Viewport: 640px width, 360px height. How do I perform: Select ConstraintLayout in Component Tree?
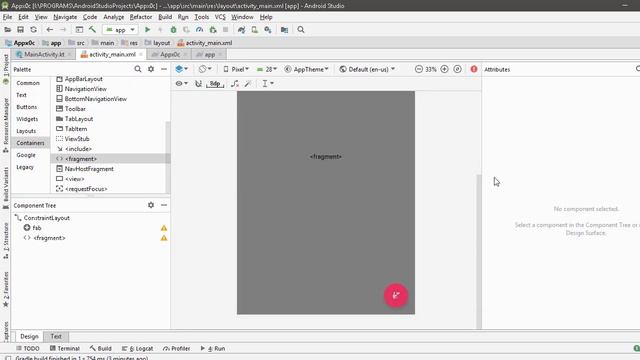click(x=46, y=218)
